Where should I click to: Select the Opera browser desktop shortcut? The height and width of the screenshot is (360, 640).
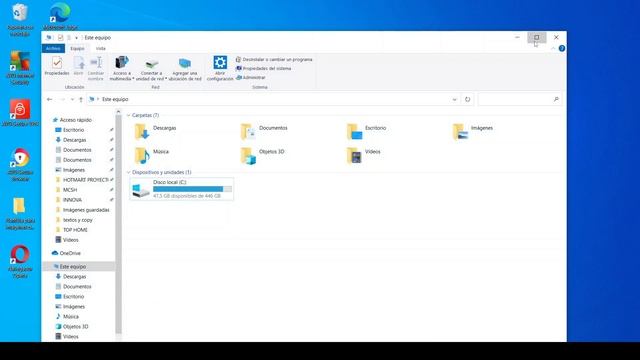coord(20,262)
